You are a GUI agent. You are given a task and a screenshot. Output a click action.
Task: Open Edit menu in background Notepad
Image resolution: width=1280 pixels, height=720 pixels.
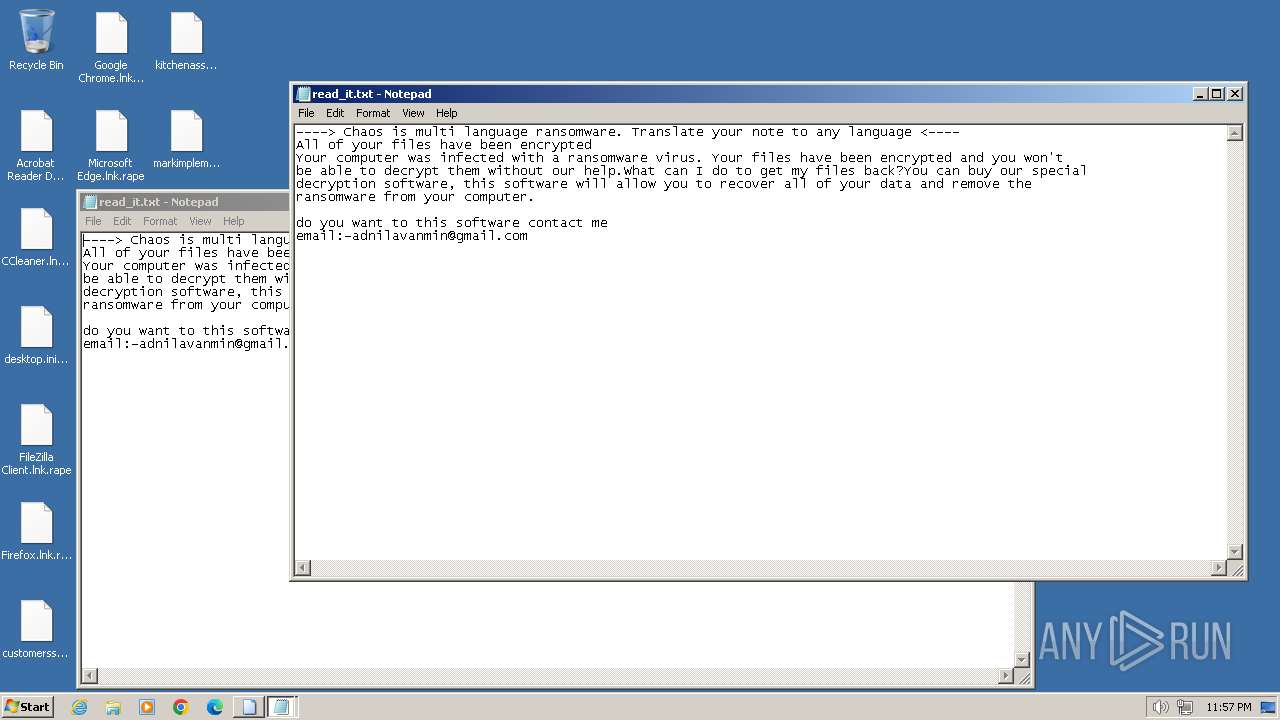[122, 221]
